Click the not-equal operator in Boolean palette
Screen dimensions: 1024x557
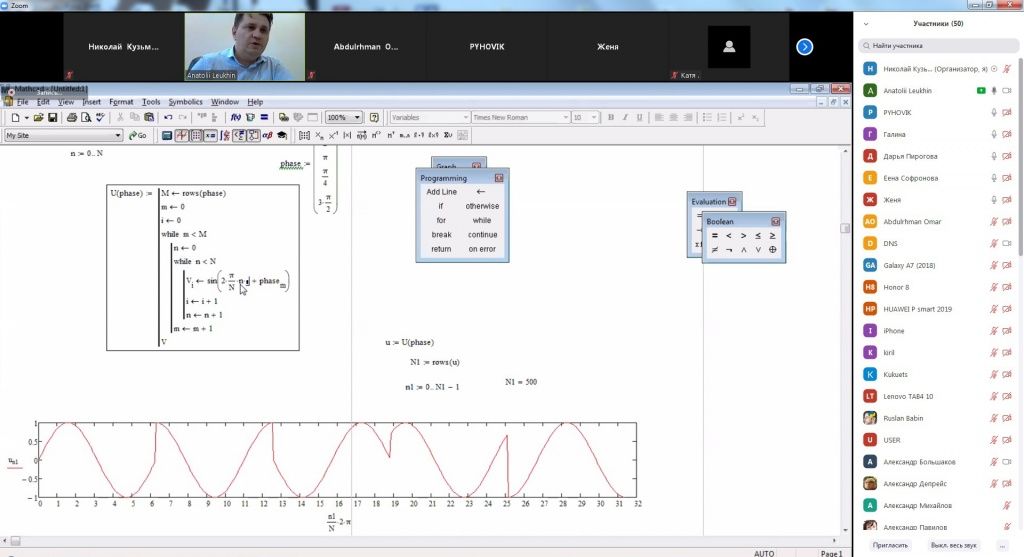click(714, 250)
